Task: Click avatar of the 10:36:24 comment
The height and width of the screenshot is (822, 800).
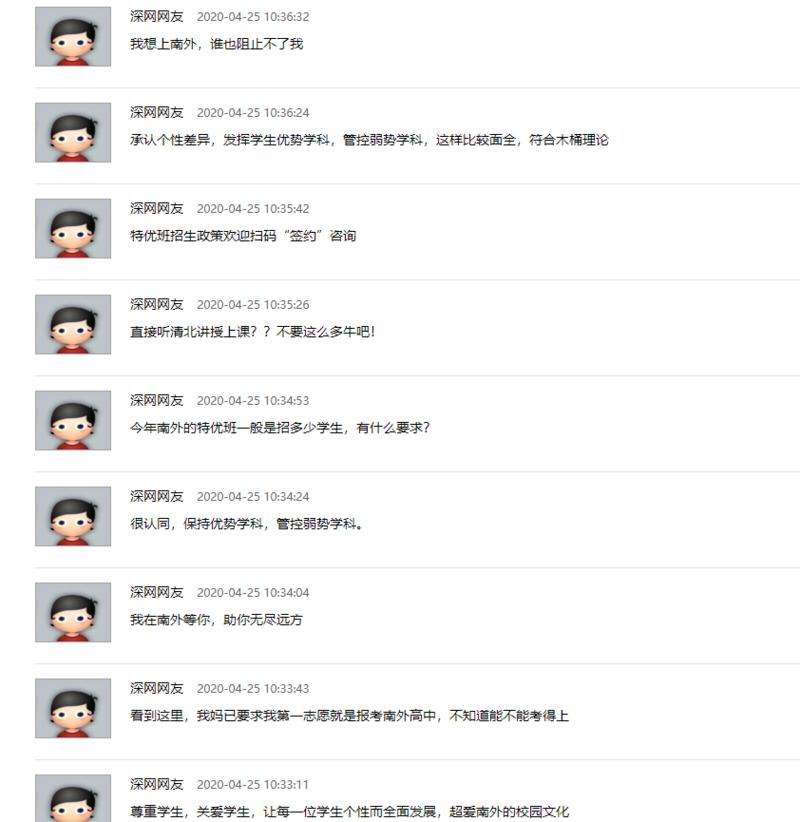Action: pyautogui.click(x=73, y=133)
